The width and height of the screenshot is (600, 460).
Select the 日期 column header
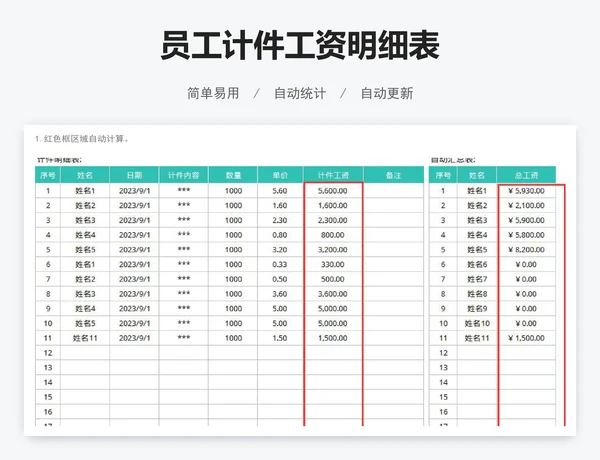point(134,175)
